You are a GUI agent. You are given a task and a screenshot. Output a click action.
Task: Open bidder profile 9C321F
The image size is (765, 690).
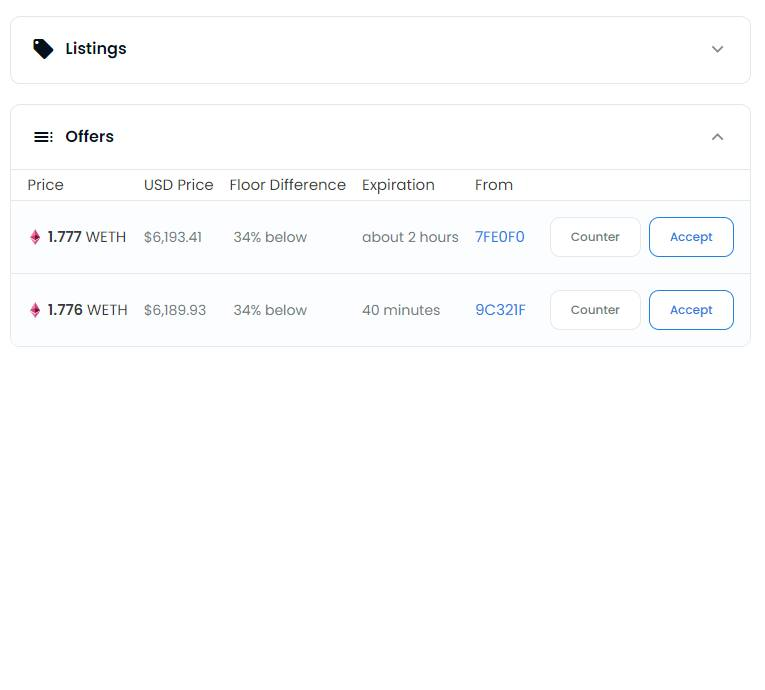[x=500, y=310]
